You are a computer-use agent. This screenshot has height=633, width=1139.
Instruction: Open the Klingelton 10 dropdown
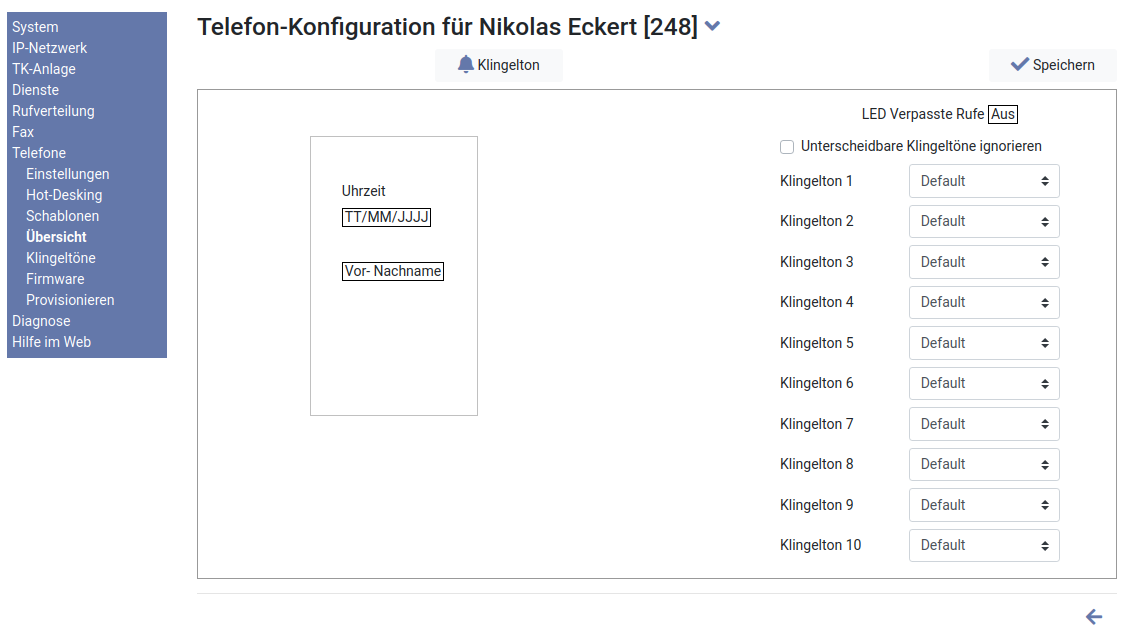[983, 545]
